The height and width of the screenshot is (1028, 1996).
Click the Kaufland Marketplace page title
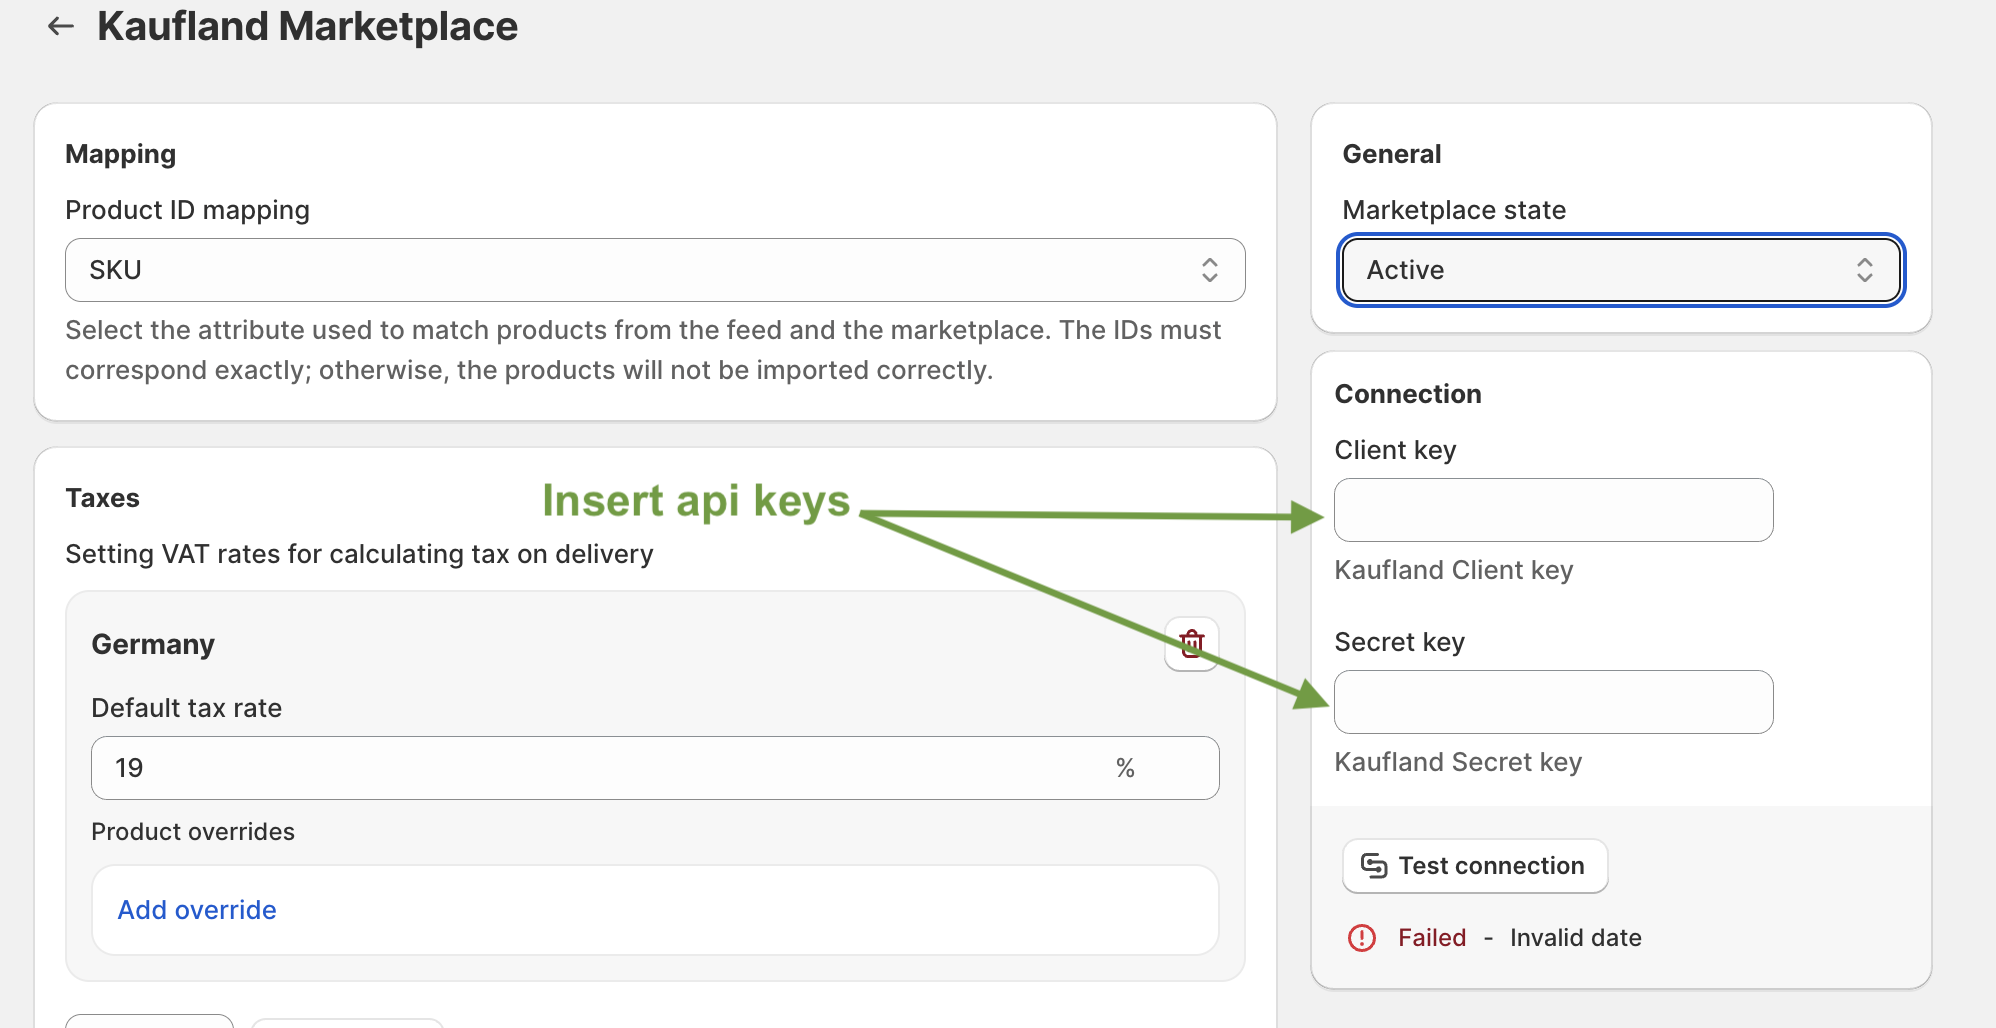(308, 26)
